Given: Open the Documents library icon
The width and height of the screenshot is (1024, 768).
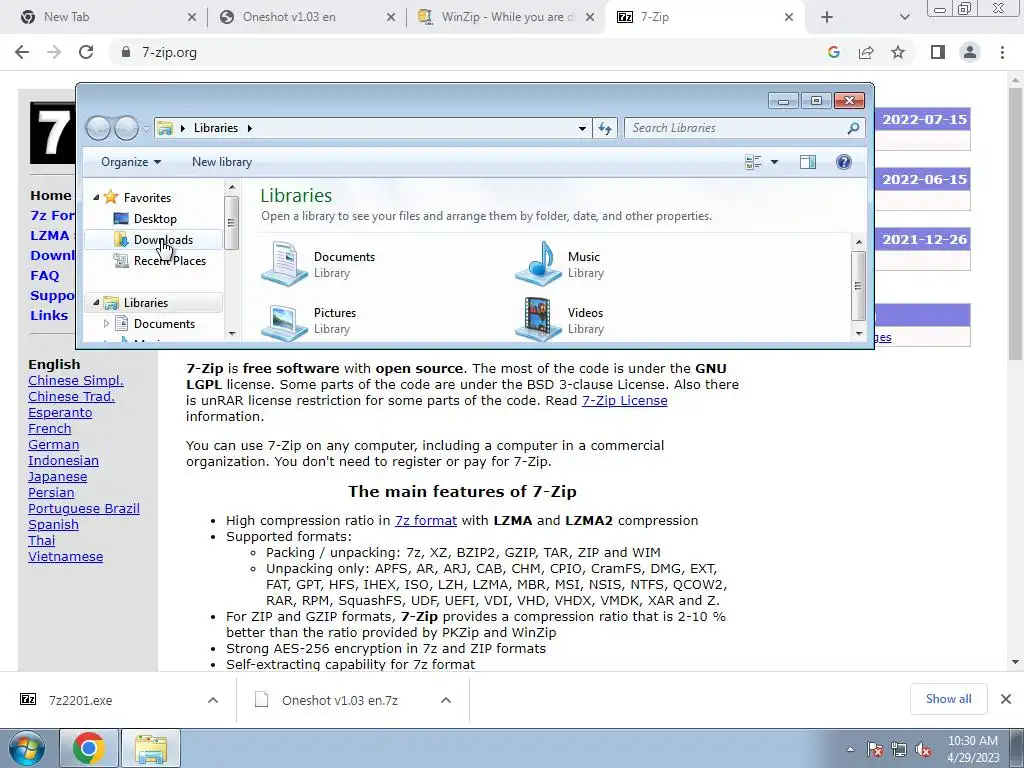Looking at the screenshot, I should click(284, 264).
